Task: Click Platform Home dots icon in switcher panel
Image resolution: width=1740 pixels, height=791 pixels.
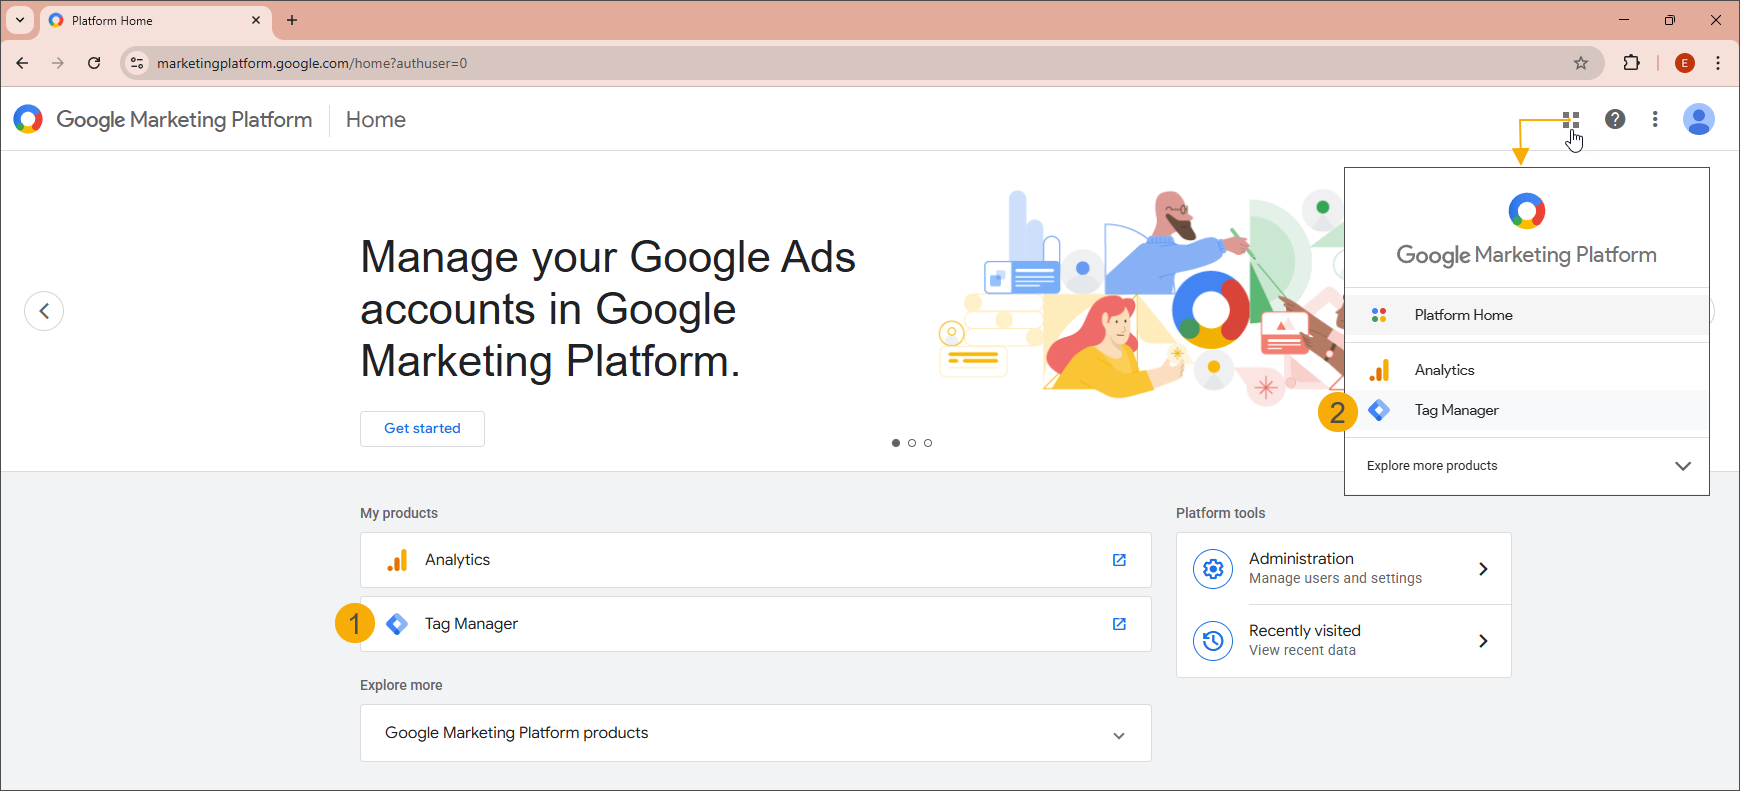Action: tap(1379, 315)
